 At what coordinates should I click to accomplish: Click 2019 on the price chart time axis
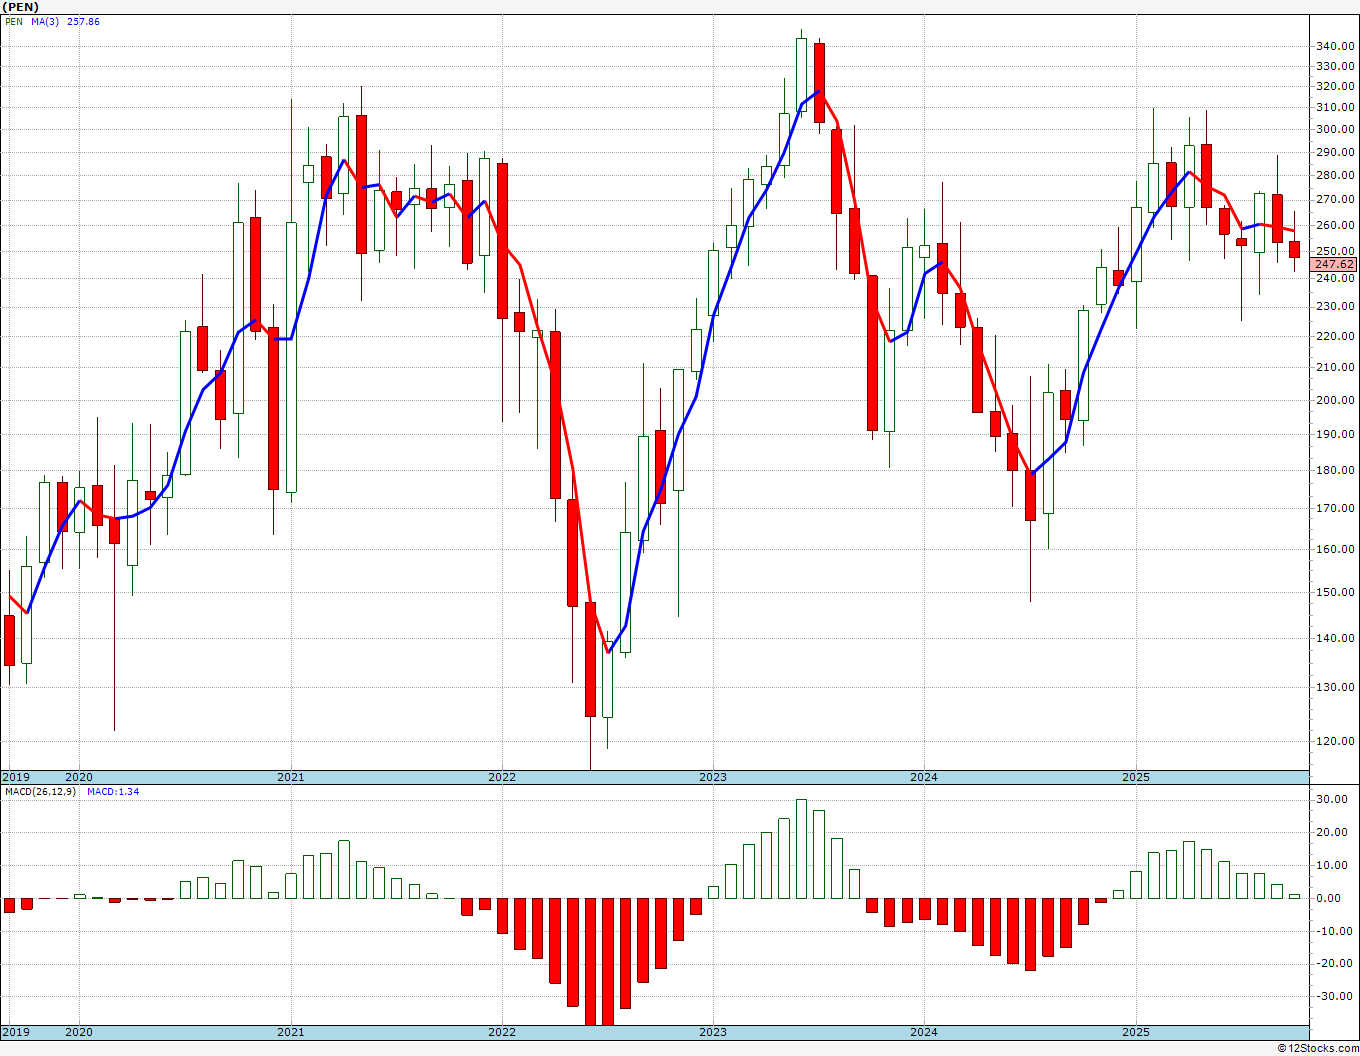tap(16, 777)
